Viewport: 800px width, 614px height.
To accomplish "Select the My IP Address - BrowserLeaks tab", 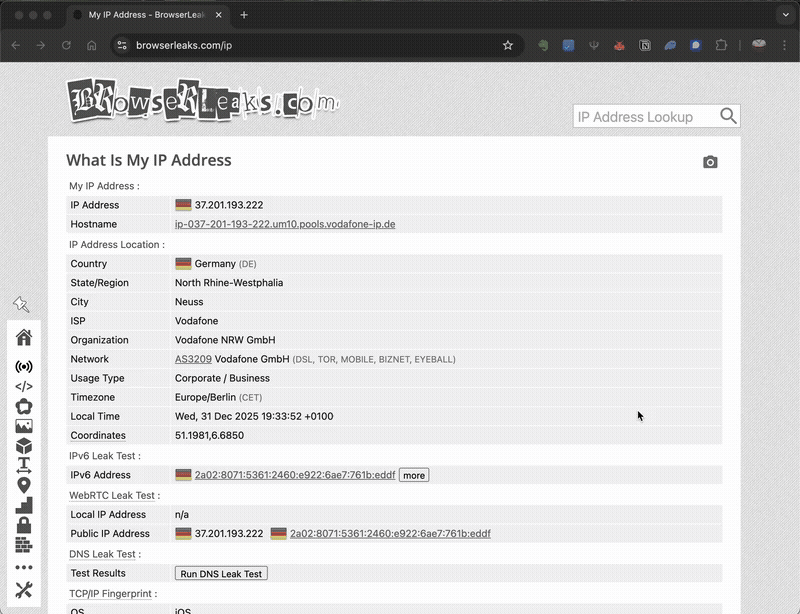I will pyautogui.click(x=147, y=15).
